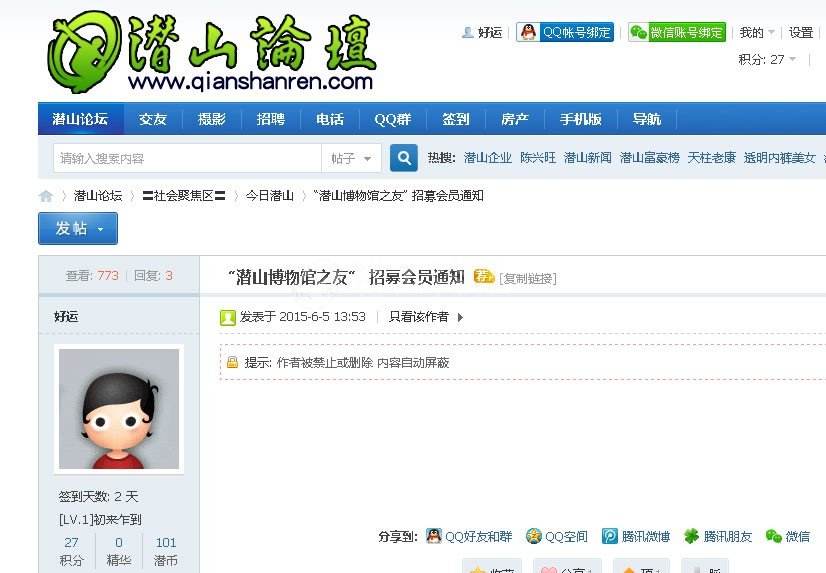Share post to QQ空间
The image size is (826, 573).
pos(557,537)
